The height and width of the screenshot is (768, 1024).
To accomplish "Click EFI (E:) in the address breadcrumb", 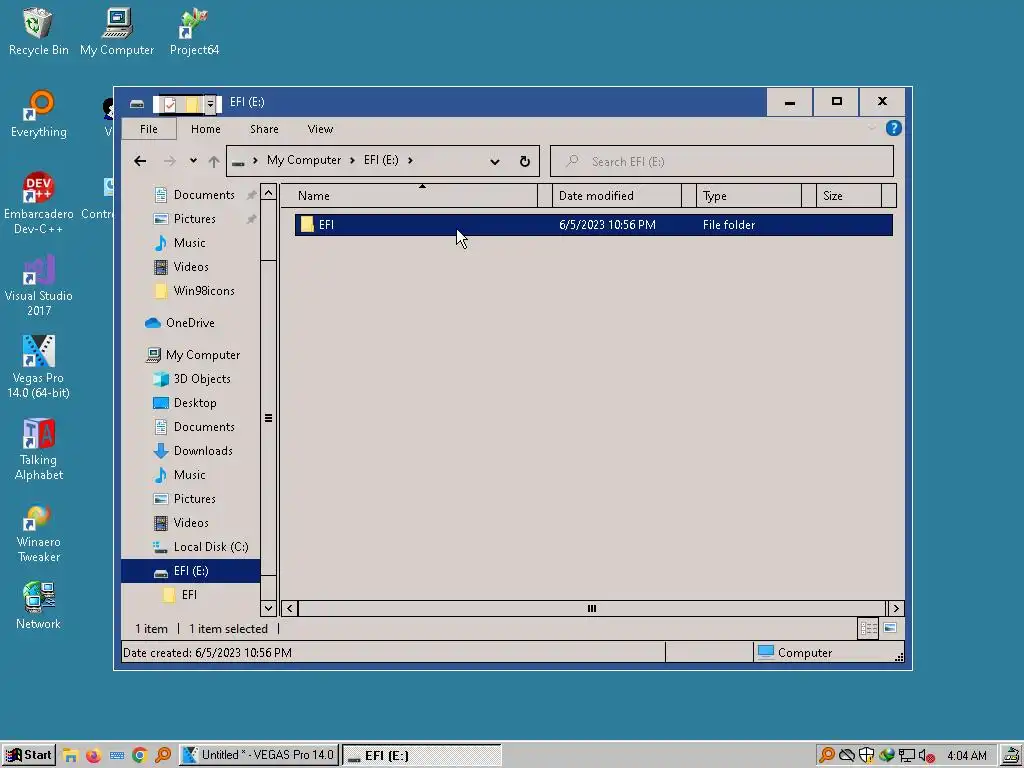I will [381, 160].
